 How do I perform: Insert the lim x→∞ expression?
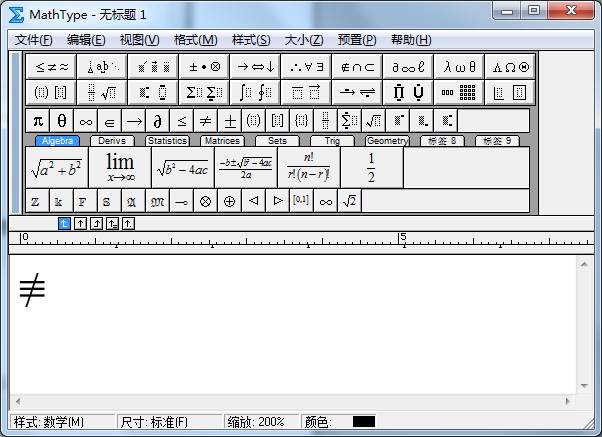[120, 167]
